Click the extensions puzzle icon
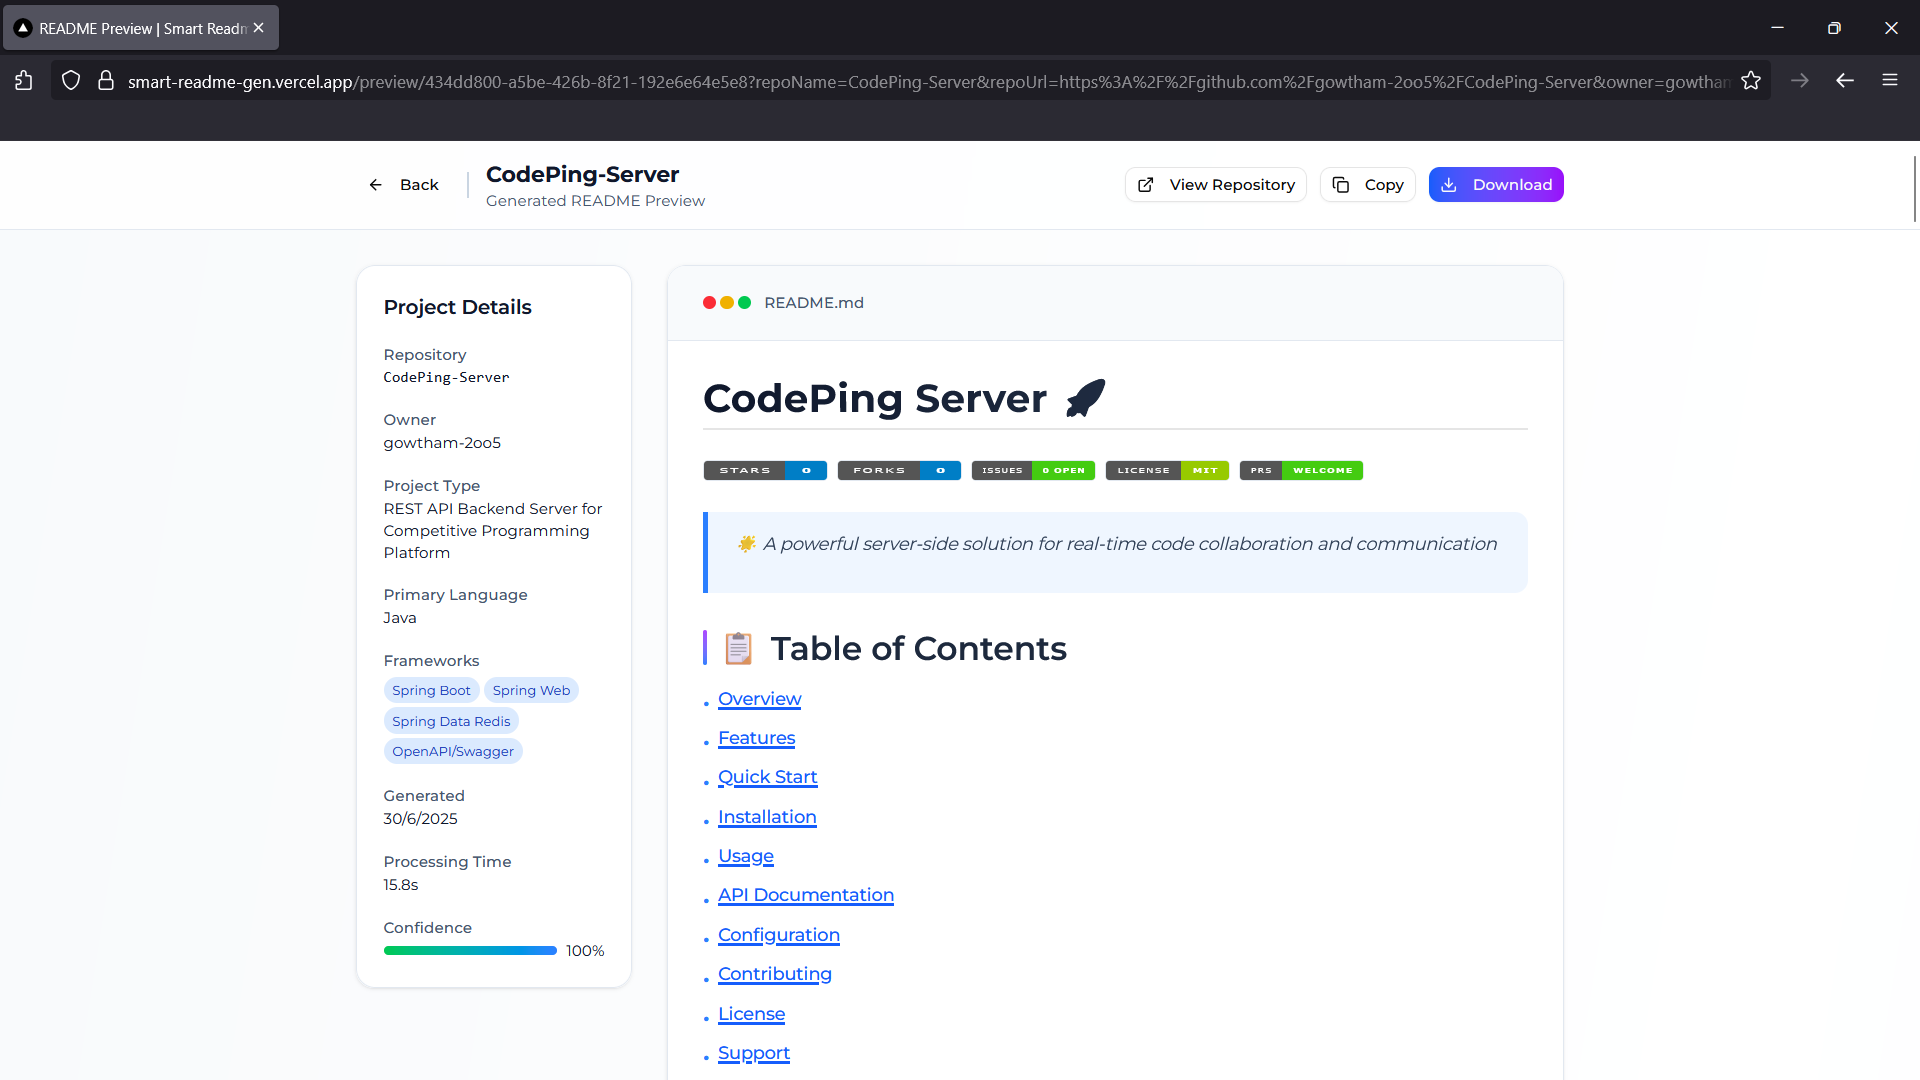This screenshot has height=1080, width=1920. click(x=24, y=81)
